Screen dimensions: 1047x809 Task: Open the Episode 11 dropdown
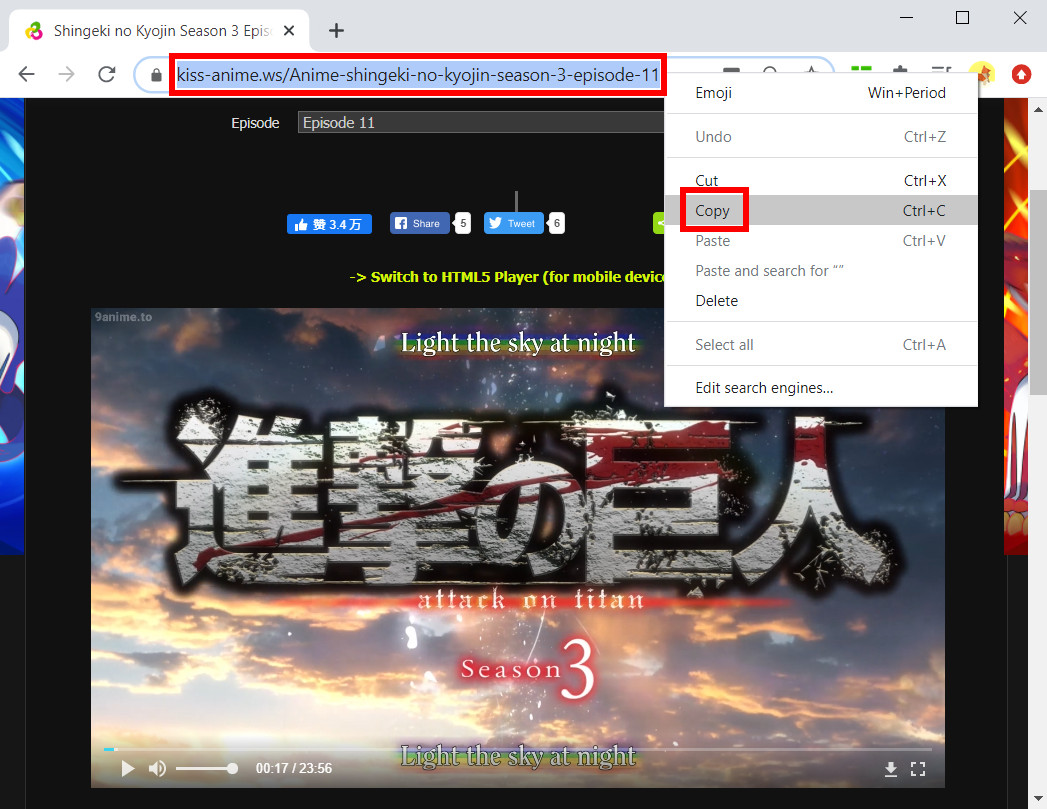pos(481,123)
